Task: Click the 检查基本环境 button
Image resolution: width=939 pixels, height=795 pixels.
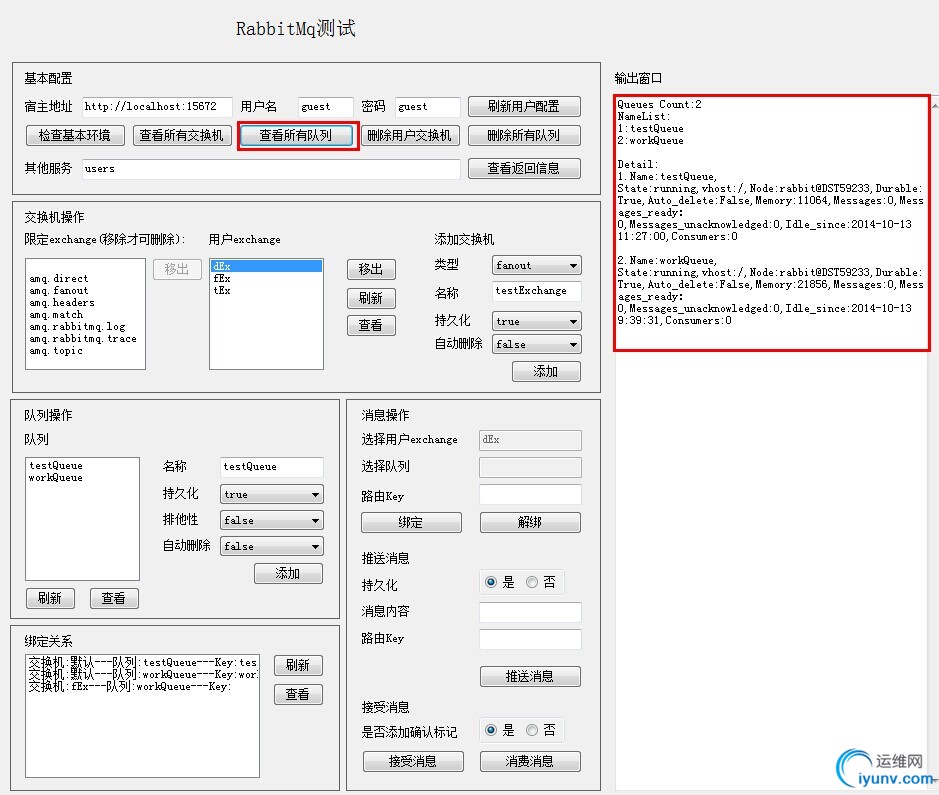Action: coord(75,135)
